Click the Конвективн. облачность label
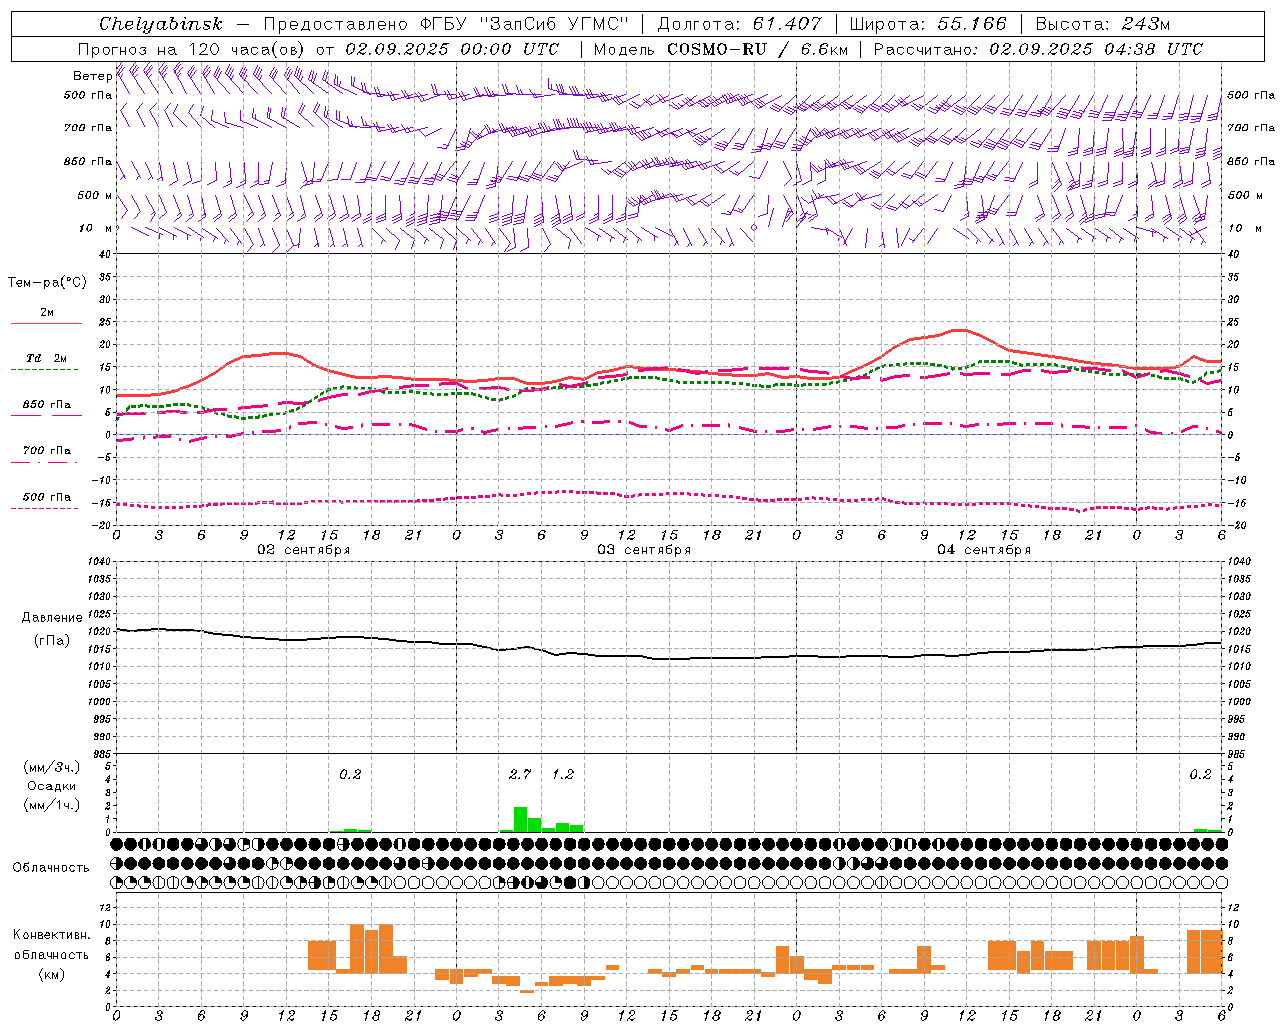Screen dimensions: 1280x1024 52,945
